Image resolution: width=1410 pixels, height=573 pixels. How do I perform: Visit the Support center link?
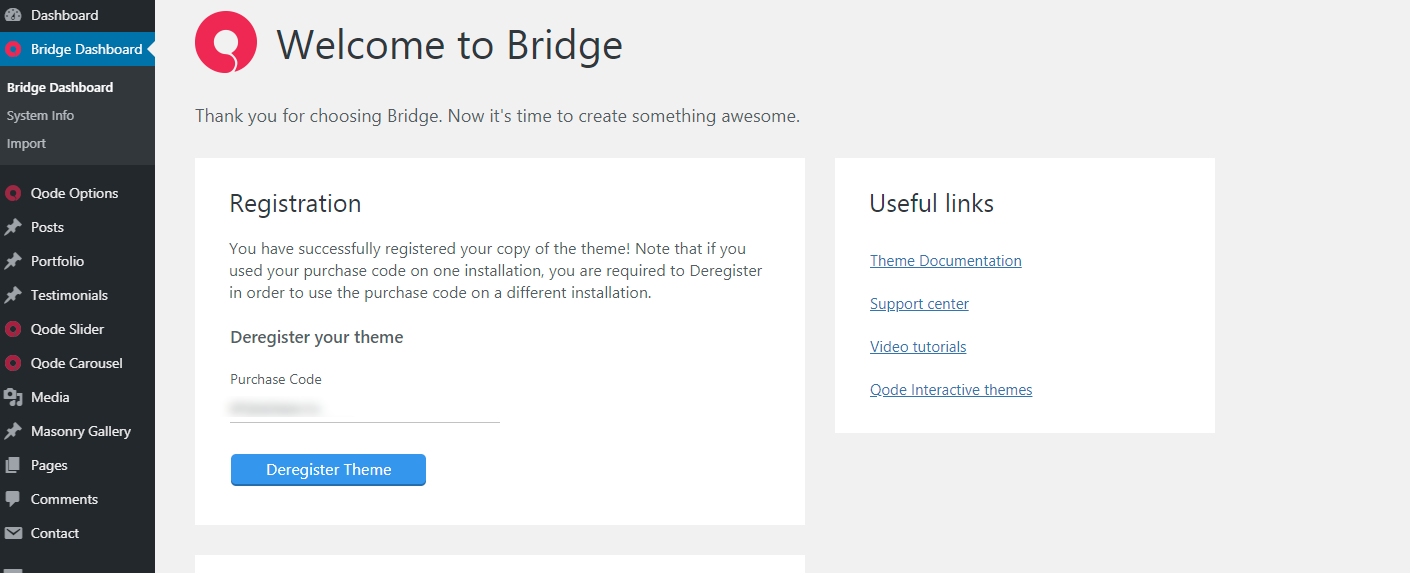point(919,304)
